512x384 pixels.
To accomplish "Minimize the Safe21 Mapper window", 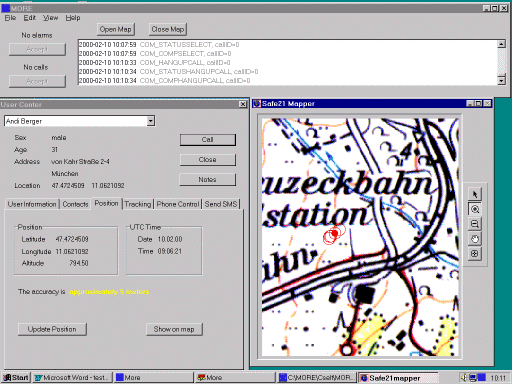I will [x=470, y=104].
